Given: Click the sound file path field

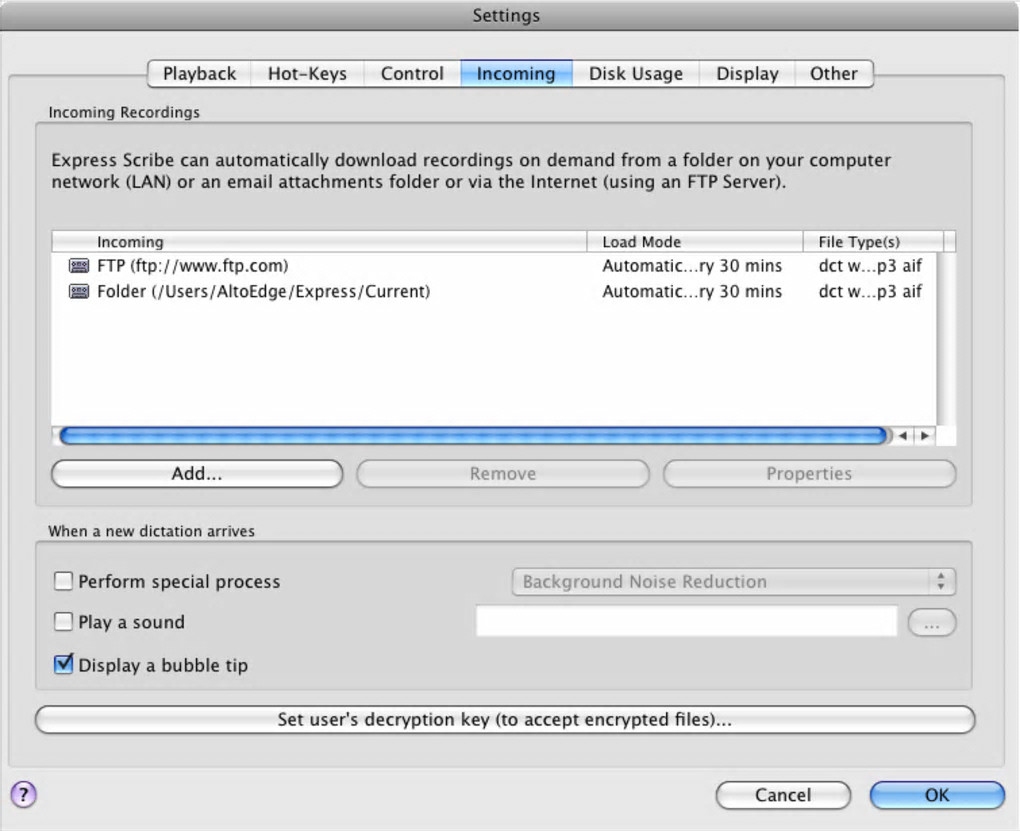Looking at the screenshot, I should (x=686, y=621).
